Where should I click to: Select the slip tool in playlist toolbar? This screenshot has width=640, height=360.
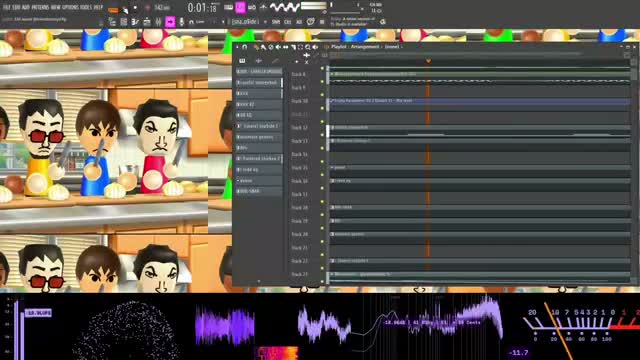coord(286,47)
